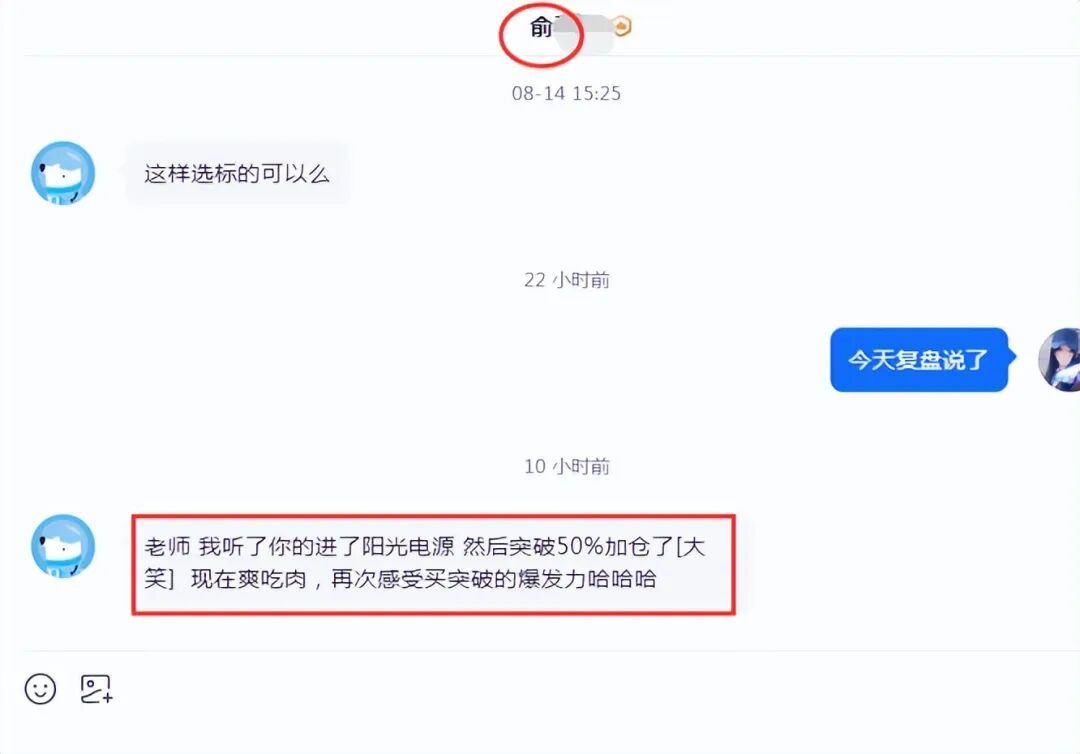Click the gold badge beside contact name
Viewport: 1080px width, 754px height.
coord(622,27)
